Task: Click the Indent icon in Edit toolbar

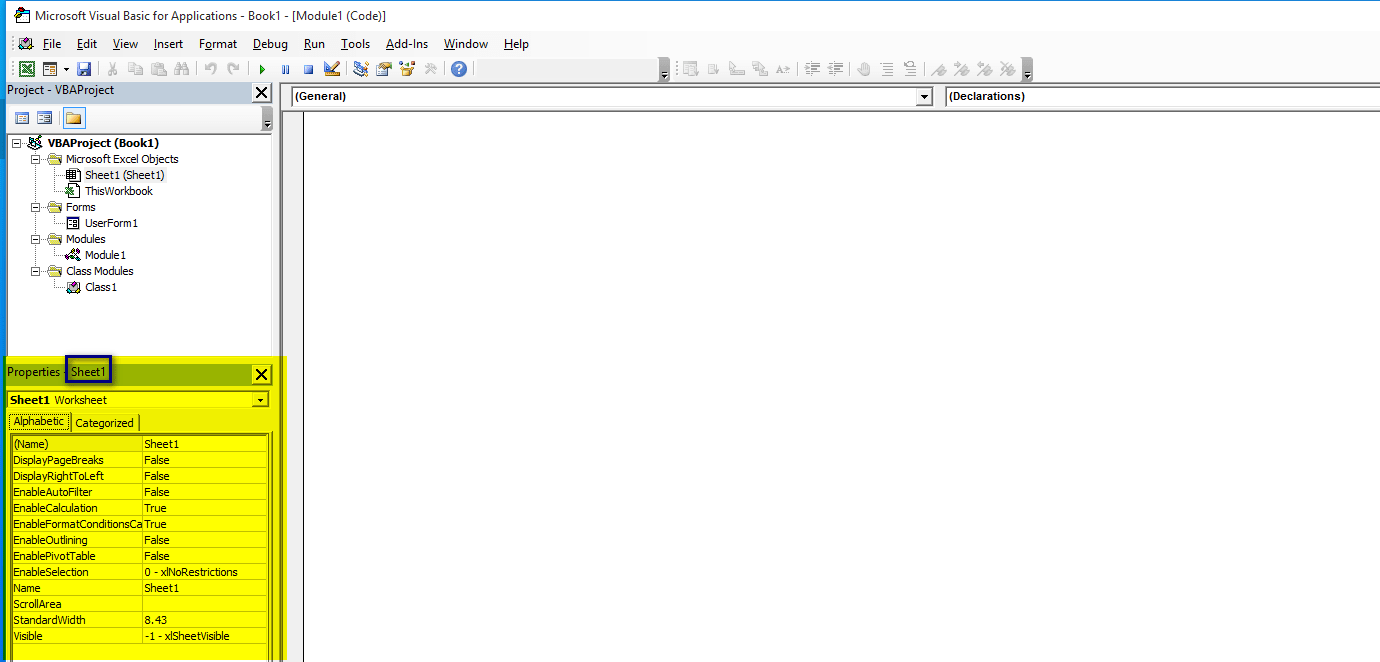Action: click(x=812, y=69)
